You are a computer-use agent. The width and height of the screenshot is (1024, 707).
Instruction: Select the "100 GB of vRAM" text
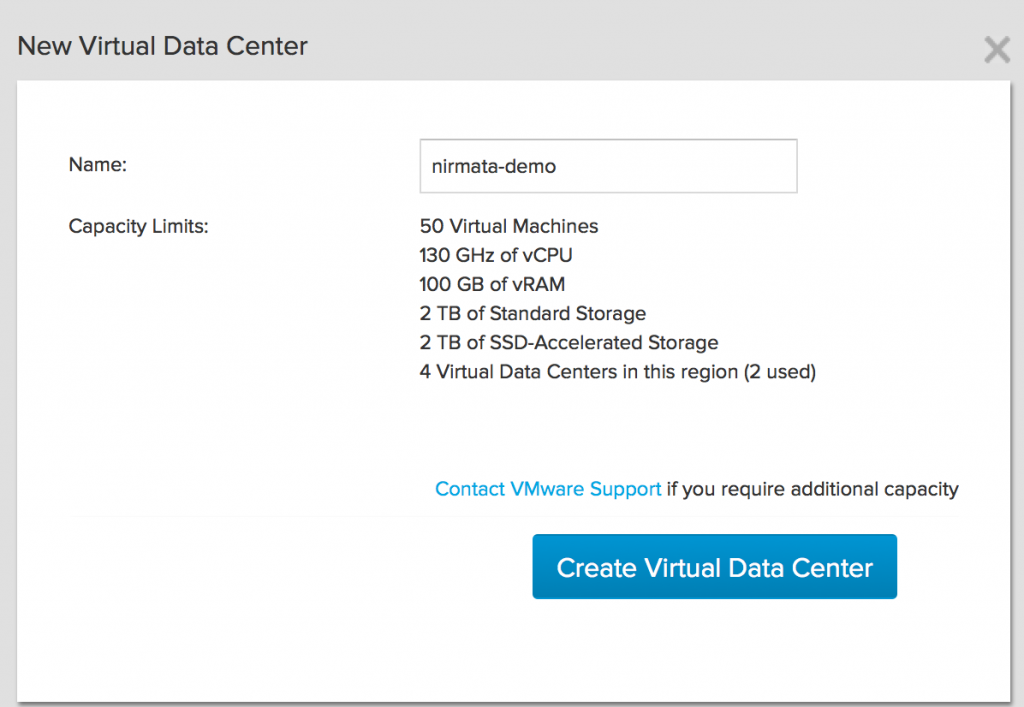492,285
